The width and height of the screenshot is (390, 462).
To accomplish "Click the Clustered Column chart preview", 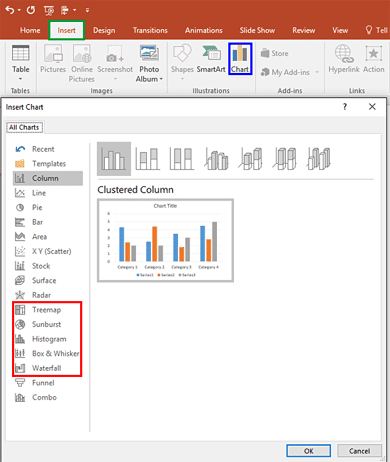I will tap(165, 240).
